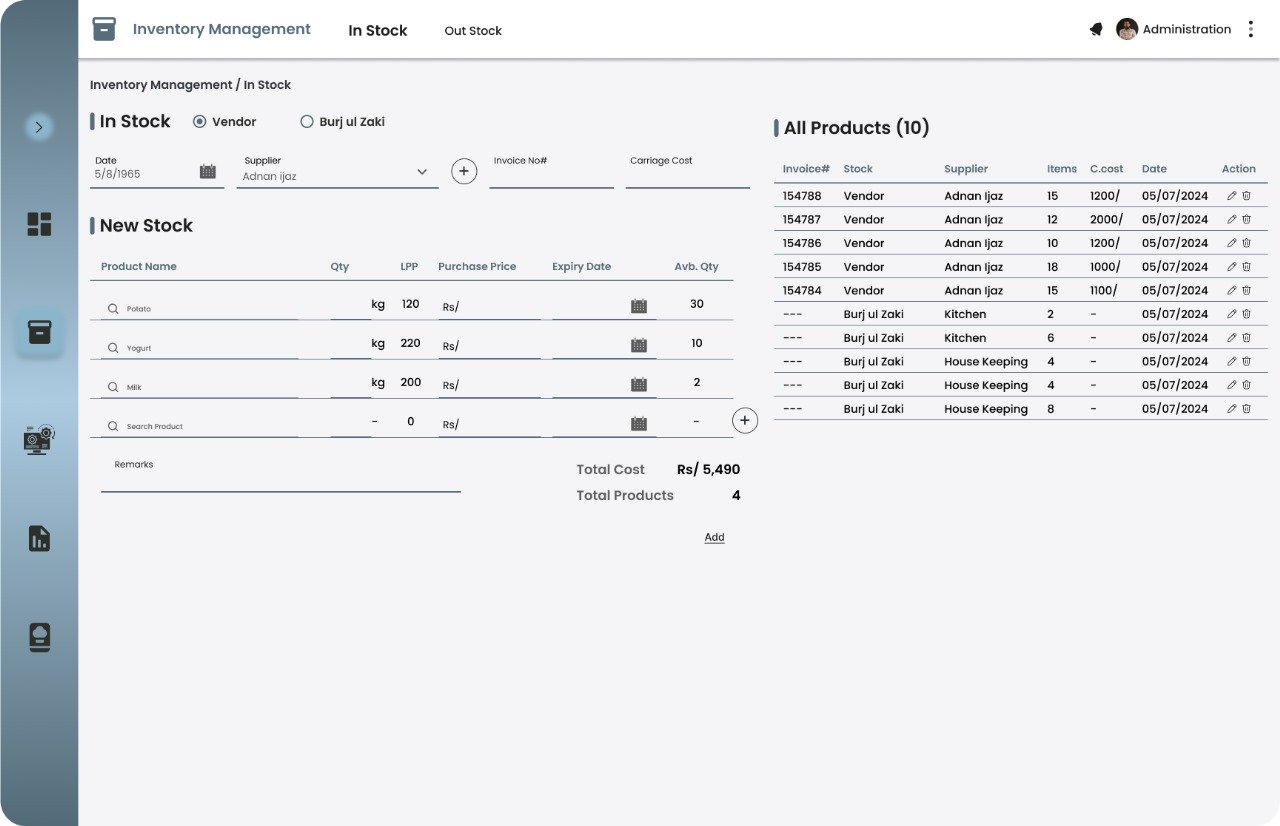Open the reports chart icon in sidebar
Screen dimensions: 1280x826
[39, 539]
